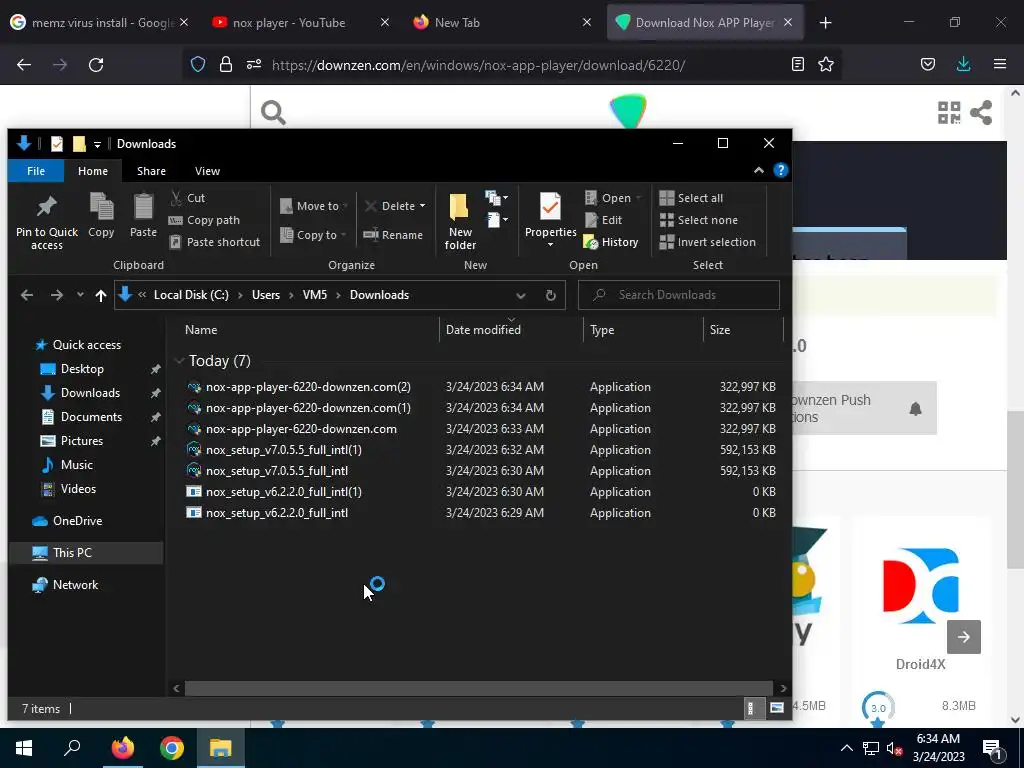Image resolution: width=1024 pixels, height=768 pixels.
Task: Click Select all in ribbon
Action: [x=691, y=198]
